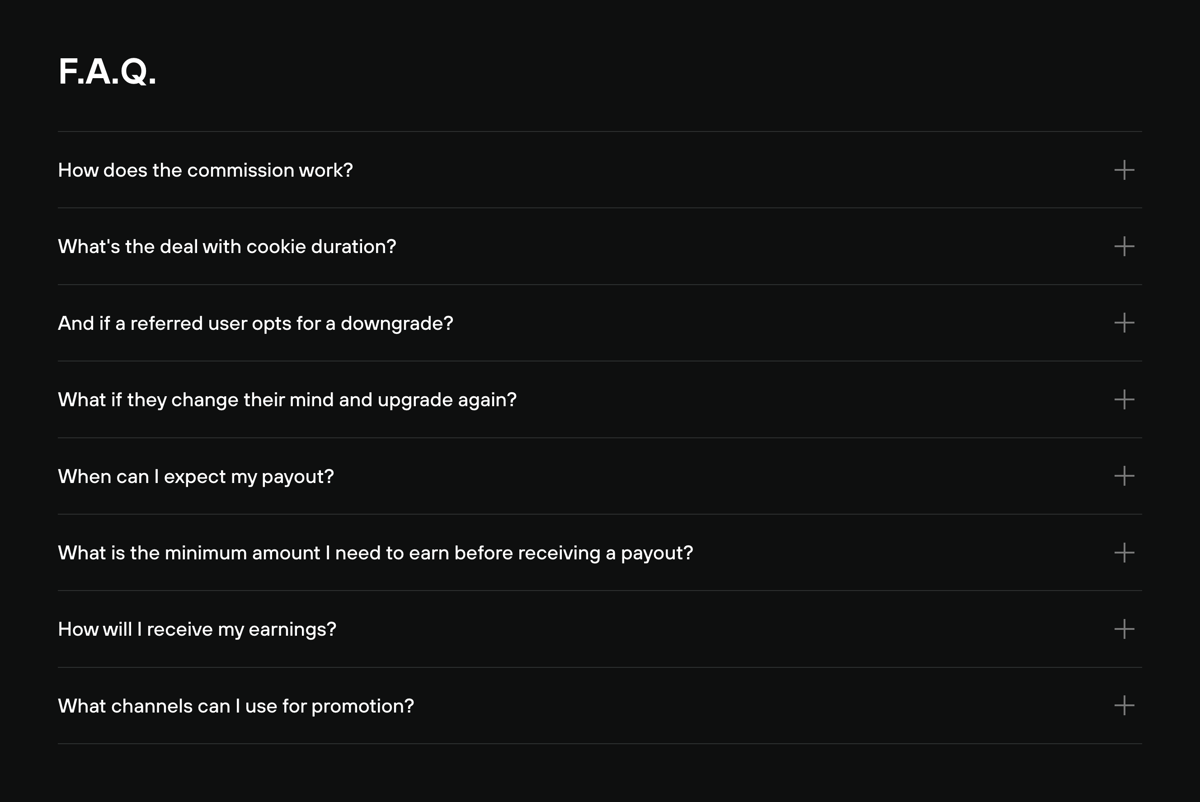Select 'How will I receive my earnings?' entry
This screenshot has width=1200, height=802.
[x=197, y=629]
